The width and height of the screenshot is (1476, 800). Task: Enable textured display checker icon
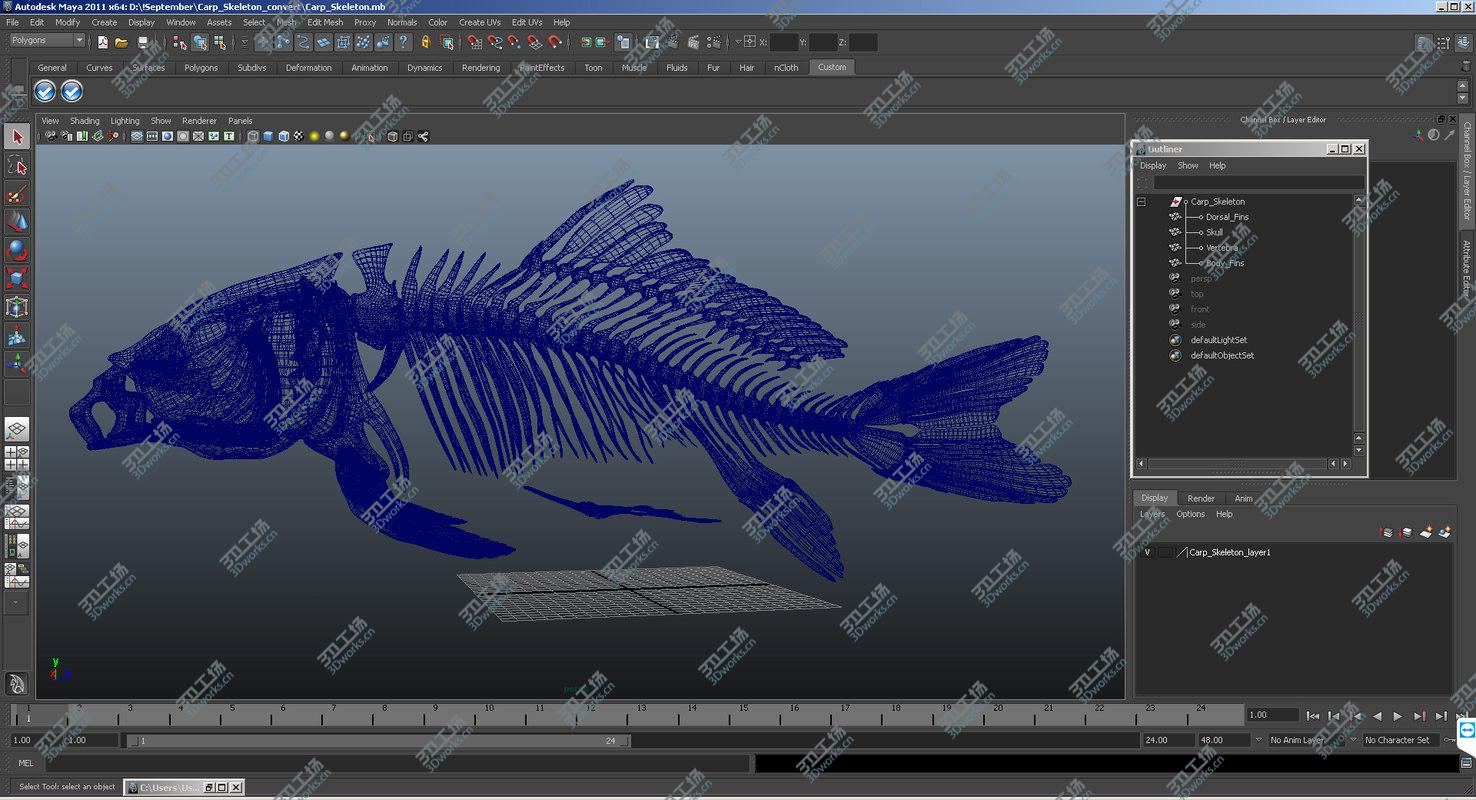tap(298, 137)
